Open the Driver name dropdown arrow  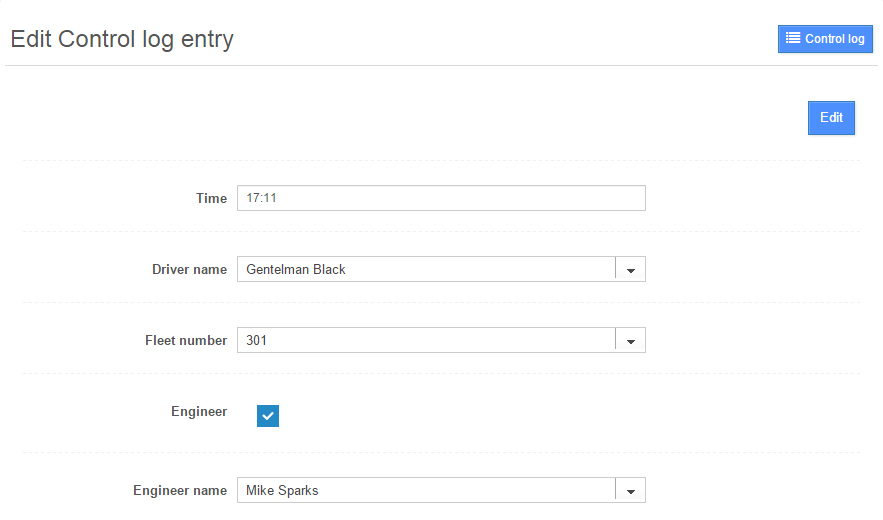click(x=630, y=270)
